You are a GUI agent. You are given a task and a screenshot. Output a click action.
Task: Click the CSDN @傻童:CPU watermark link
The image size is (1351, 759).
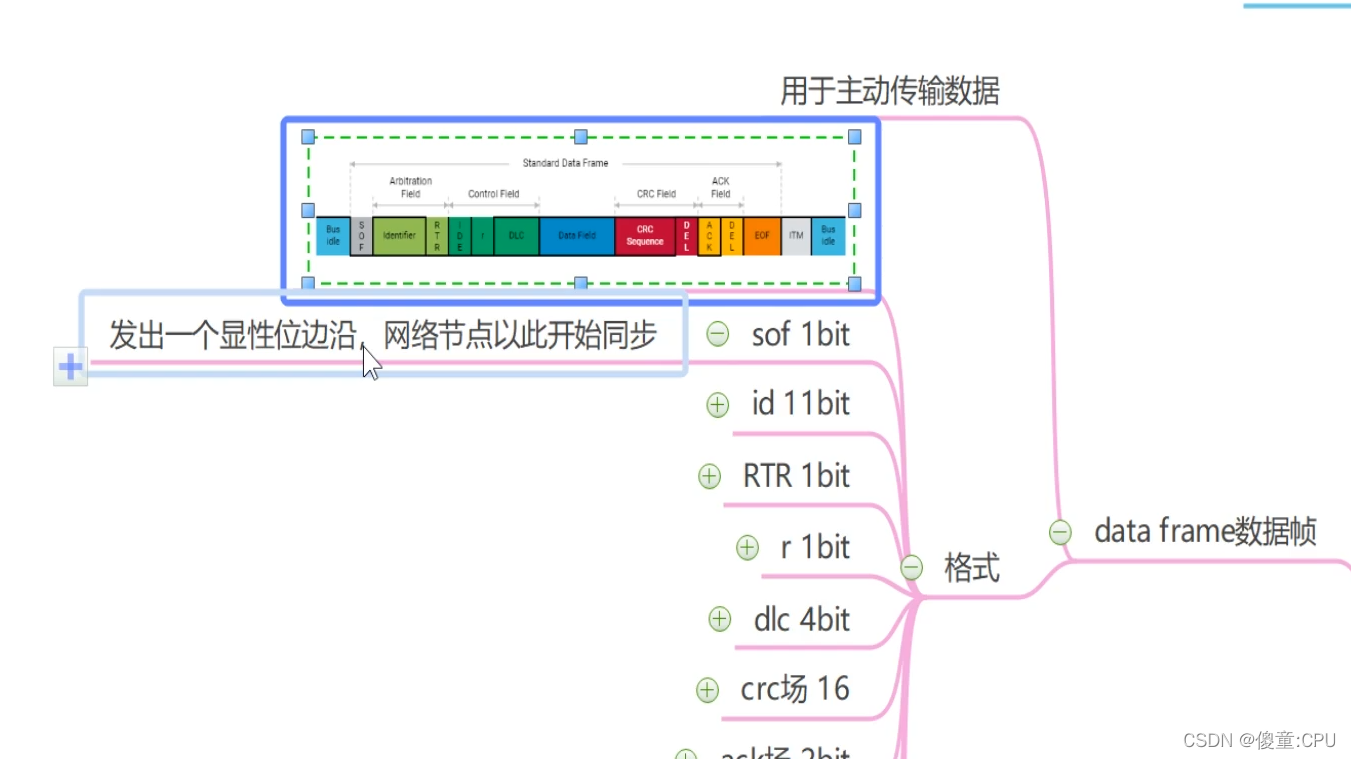pos(1261,741)
